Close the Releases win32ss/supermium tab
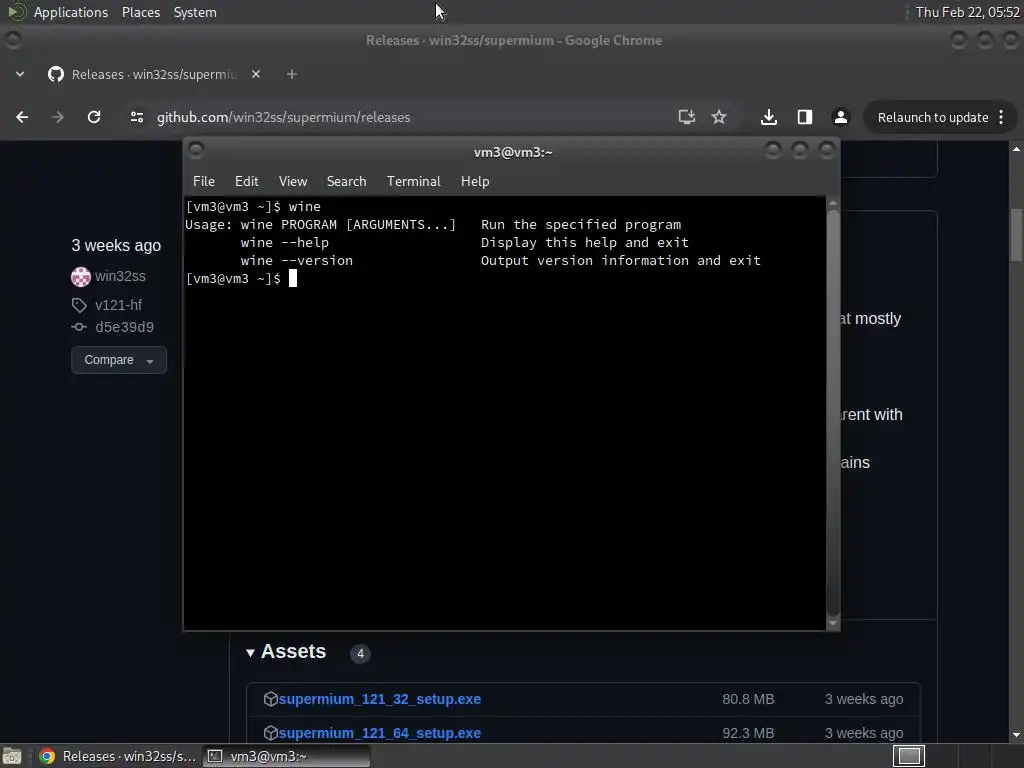 [256, 74]
